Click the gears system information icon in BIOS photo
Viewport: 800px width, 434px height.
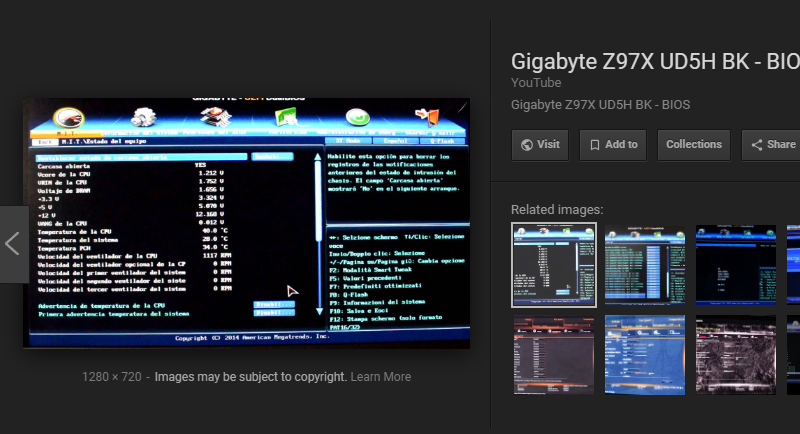143,117
